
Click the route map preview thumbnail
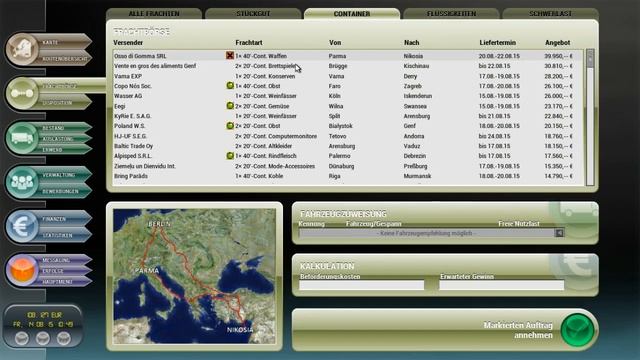click(194, 276)
